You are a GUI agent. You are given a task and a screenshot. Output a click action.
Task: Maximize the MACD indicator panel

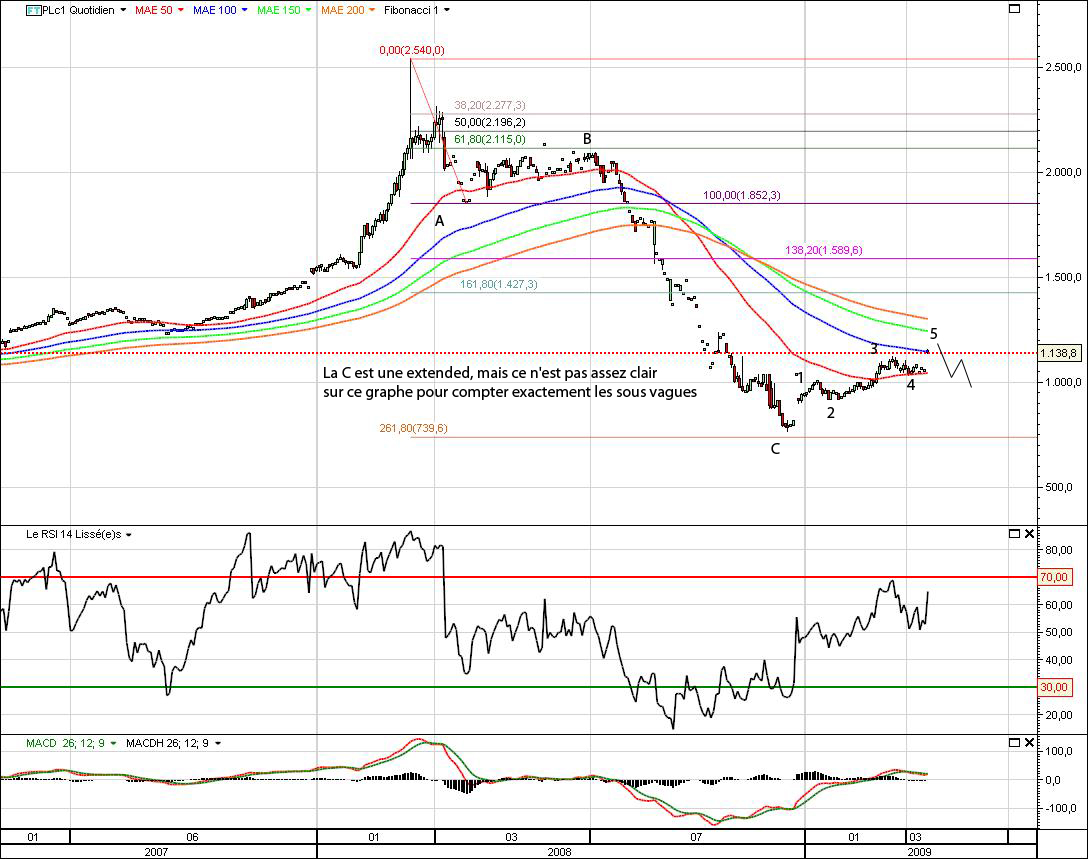click(1015, 743)
